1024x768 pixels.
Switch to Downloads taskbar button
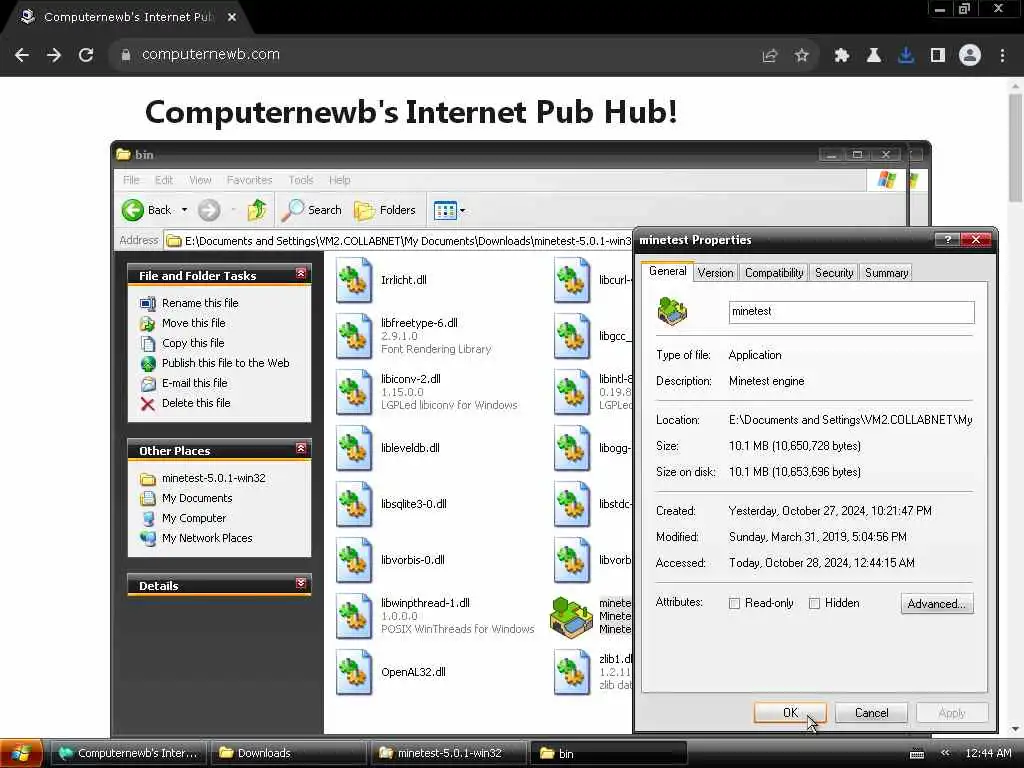[287, 754]
